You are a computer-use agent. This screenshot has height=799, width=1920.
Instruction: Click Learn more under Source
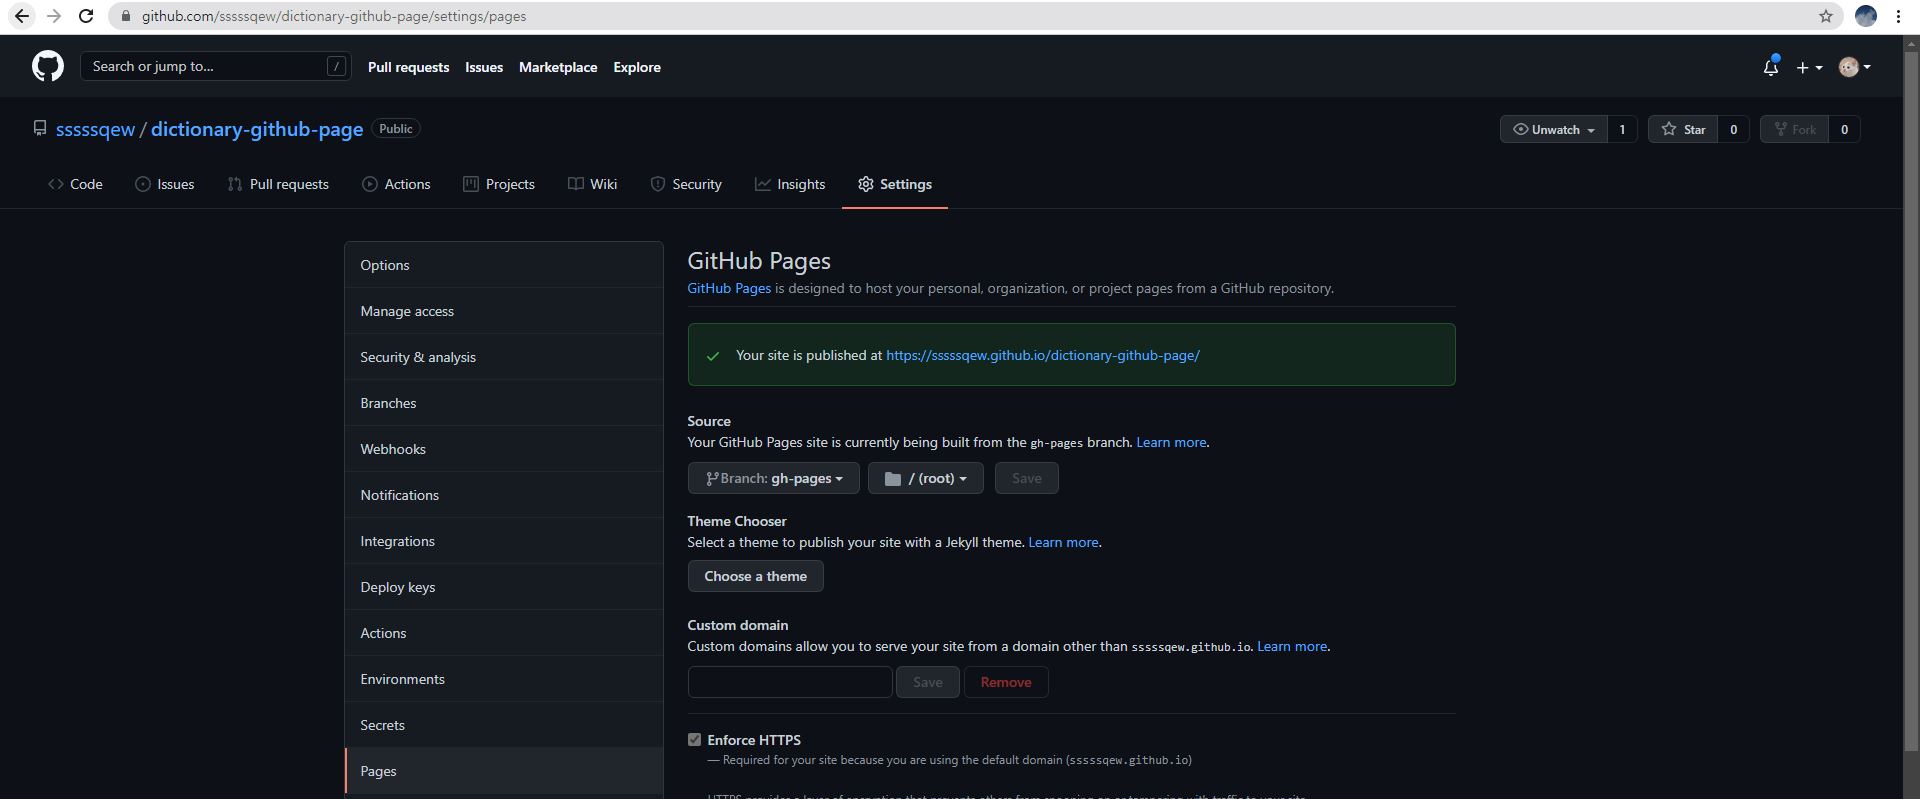coord(1171,442)
